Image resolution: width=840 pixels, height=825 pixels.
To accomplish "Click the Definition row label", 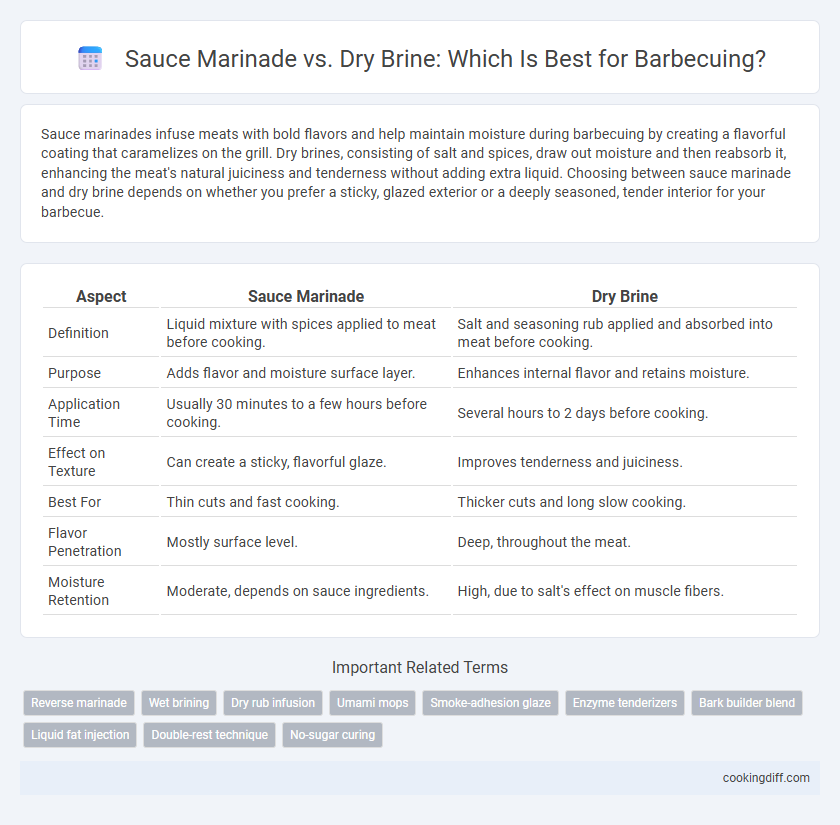I will click(78, 333).
